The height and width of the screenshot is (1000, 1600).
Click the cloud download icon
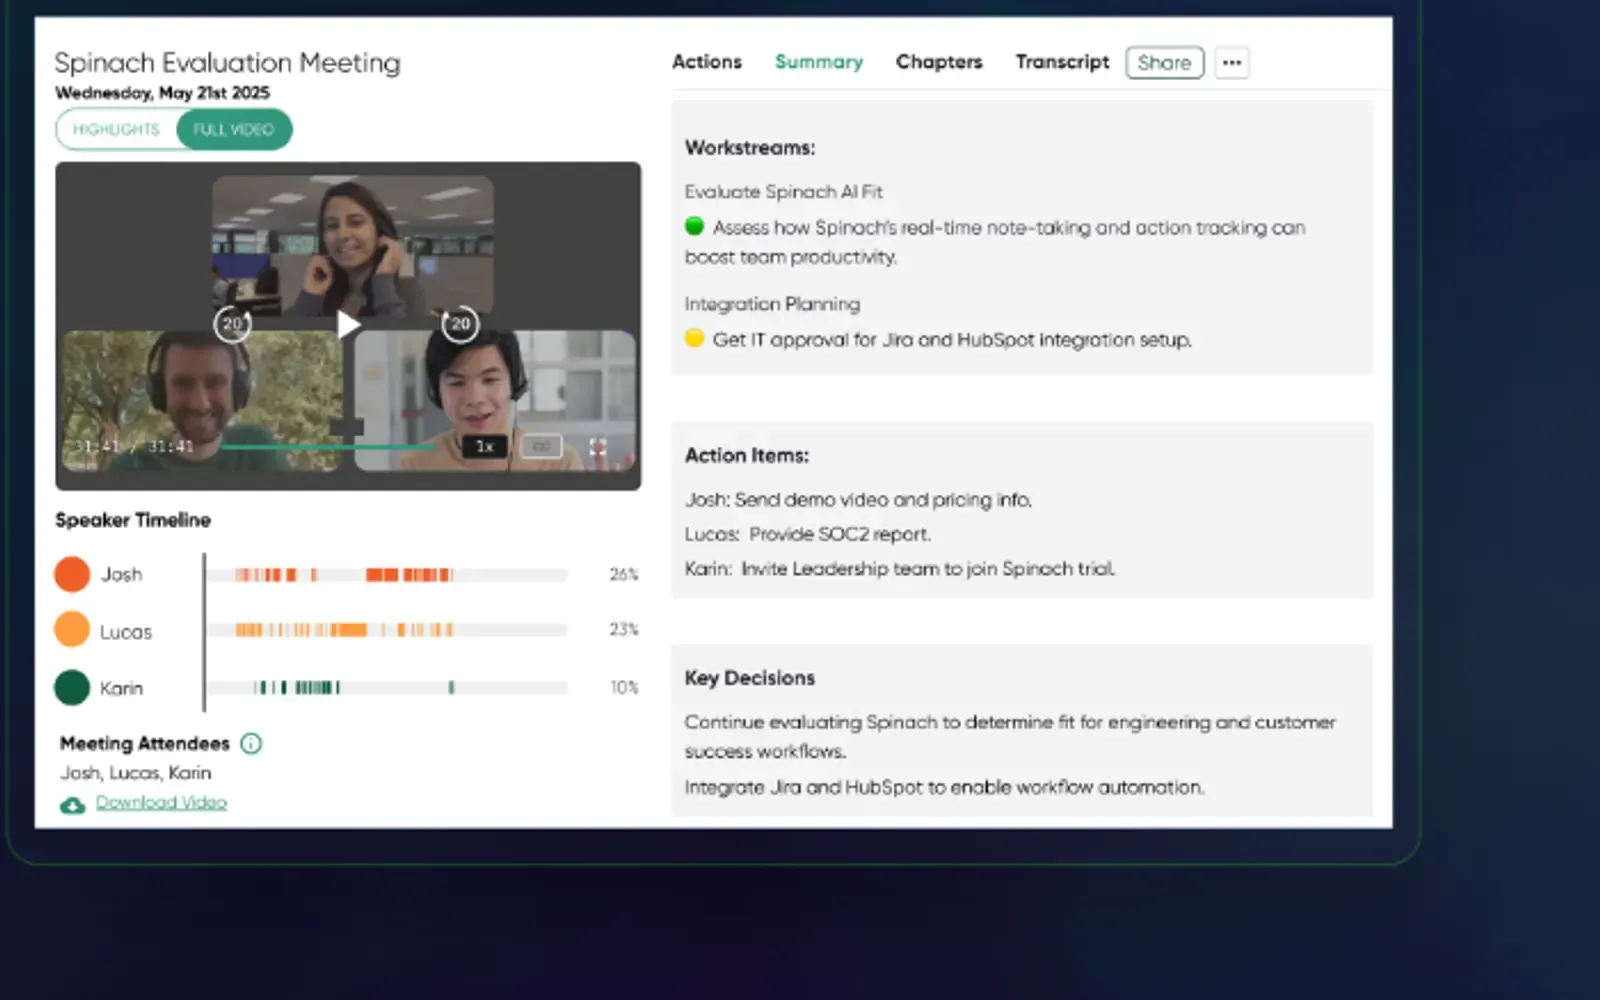(72, 805)
